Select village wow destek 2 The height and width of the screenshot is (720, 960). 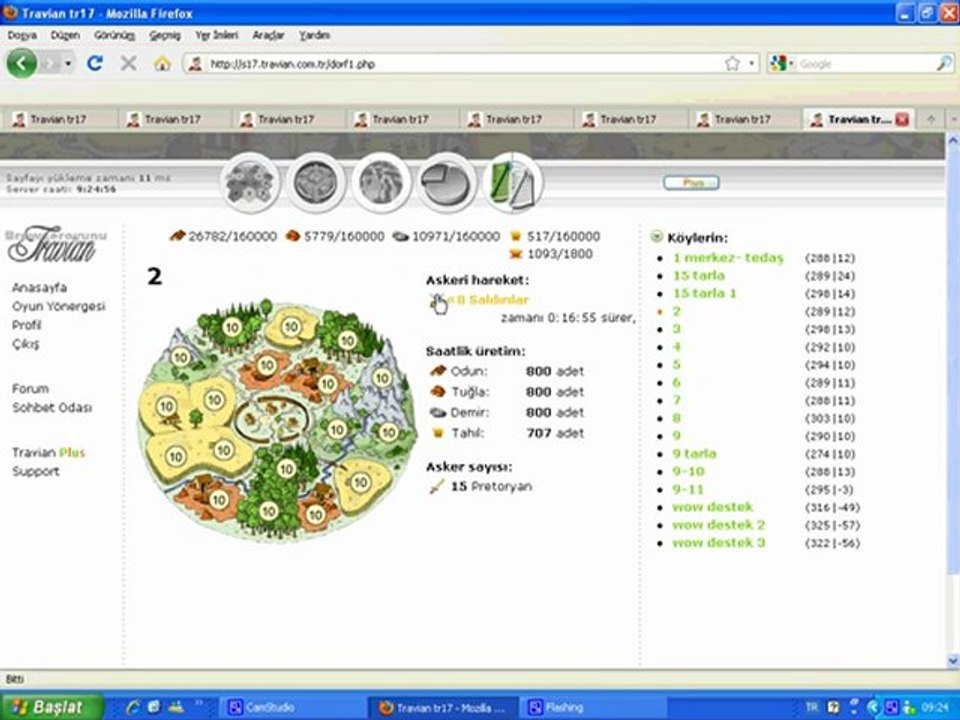[719, 525]
